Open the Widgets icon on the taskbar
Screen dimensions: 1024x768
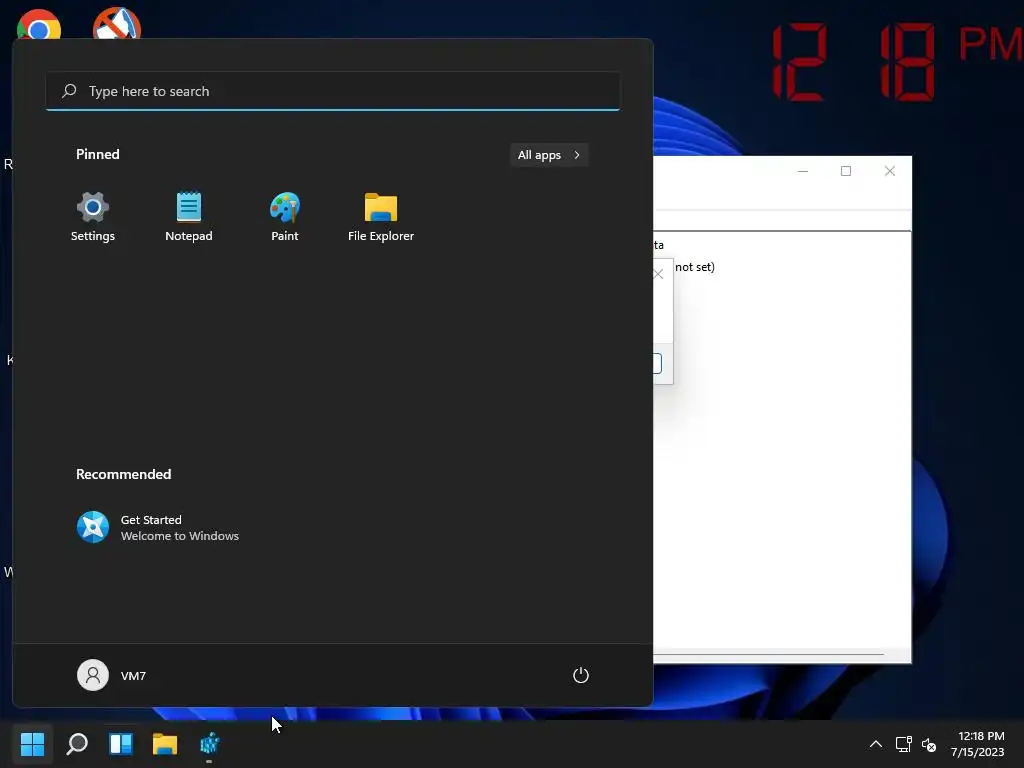point(121,744)
